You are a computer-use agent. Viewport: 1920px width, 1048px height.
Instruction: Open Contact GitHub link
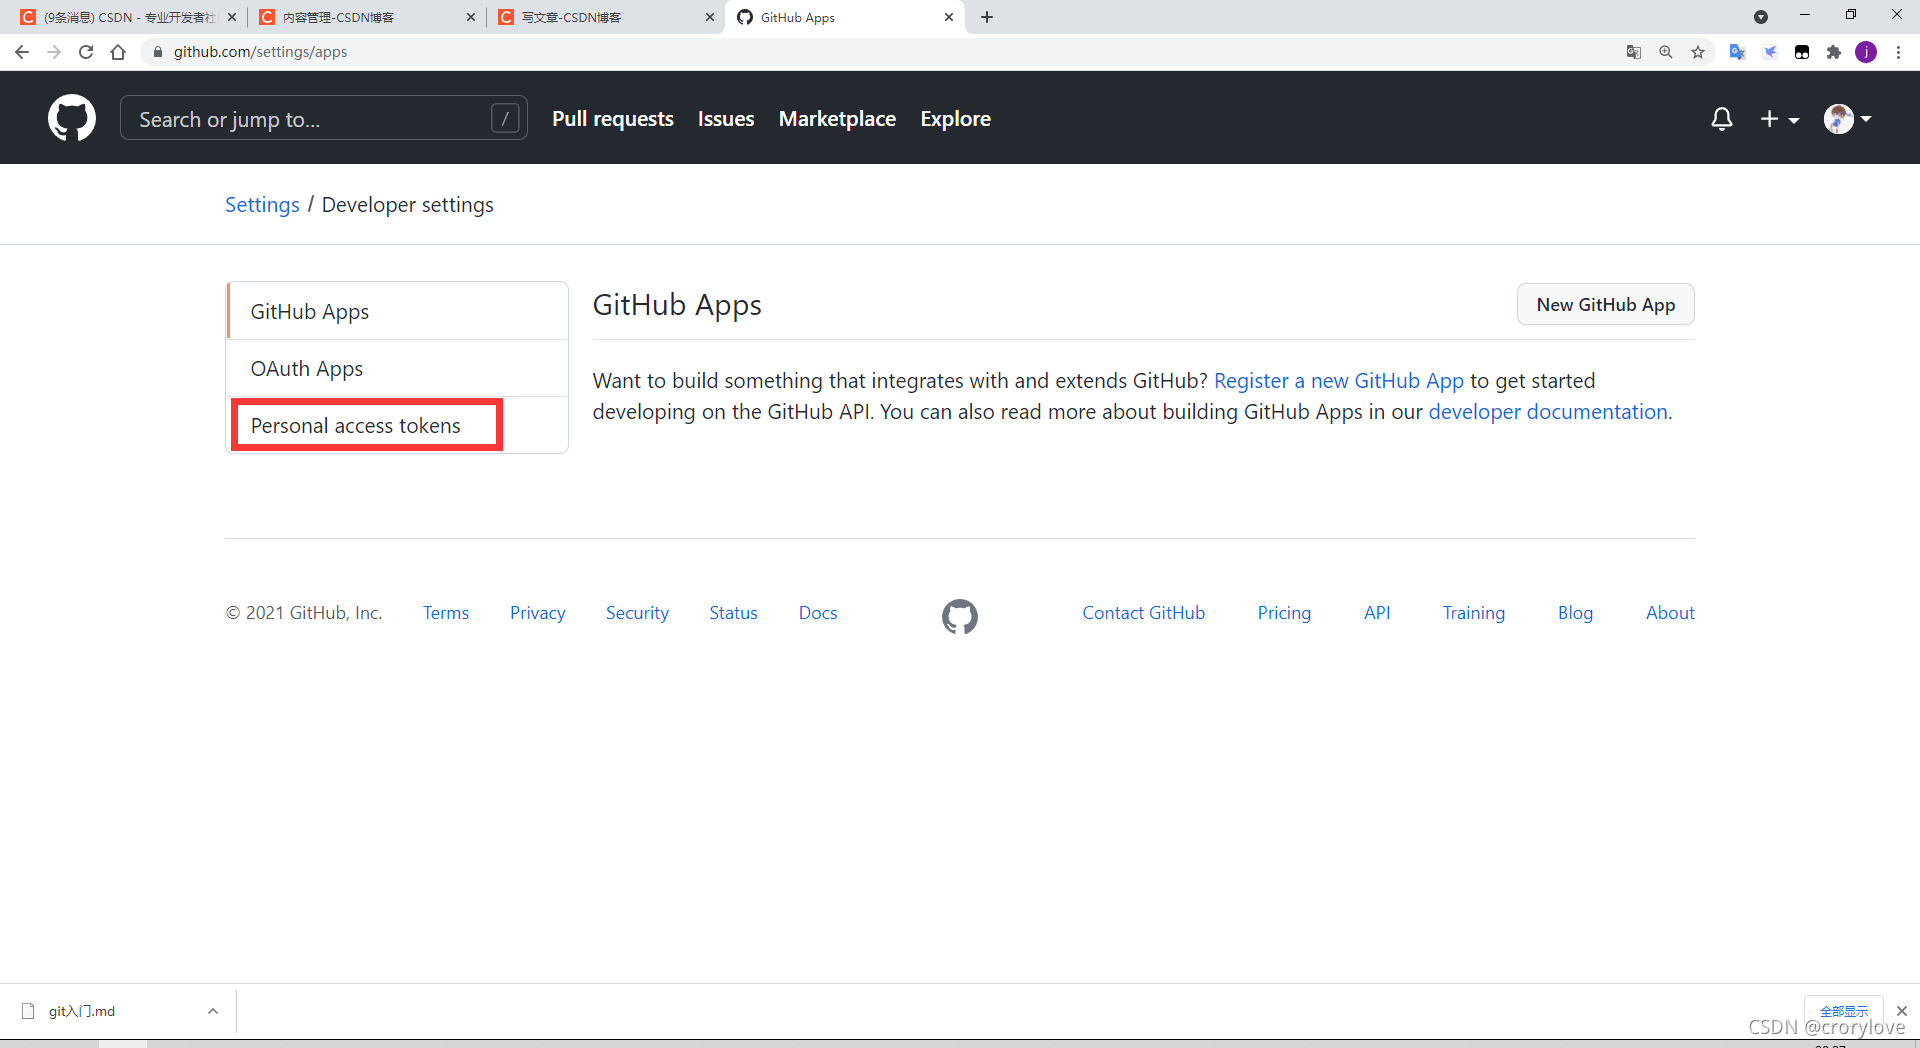(x=1143, y=613)
